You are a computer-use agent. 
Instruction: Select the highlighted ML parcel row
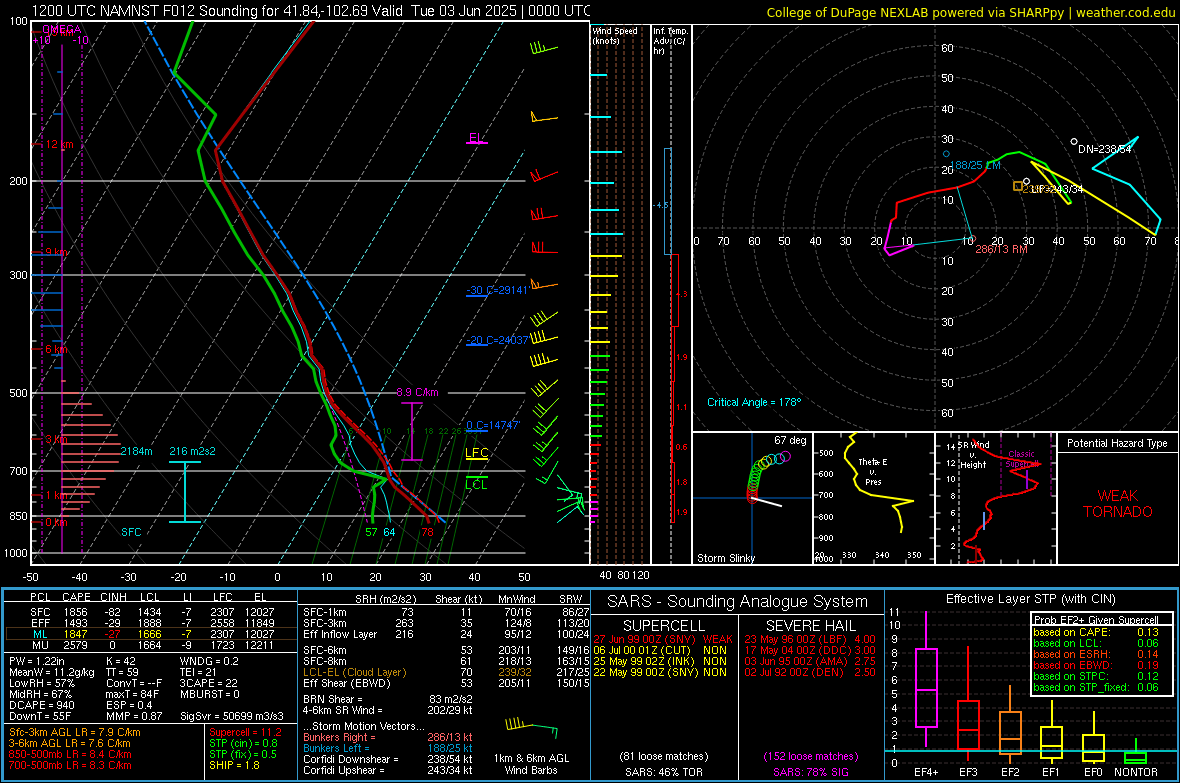pyautogui.click(x=151, y=634)
